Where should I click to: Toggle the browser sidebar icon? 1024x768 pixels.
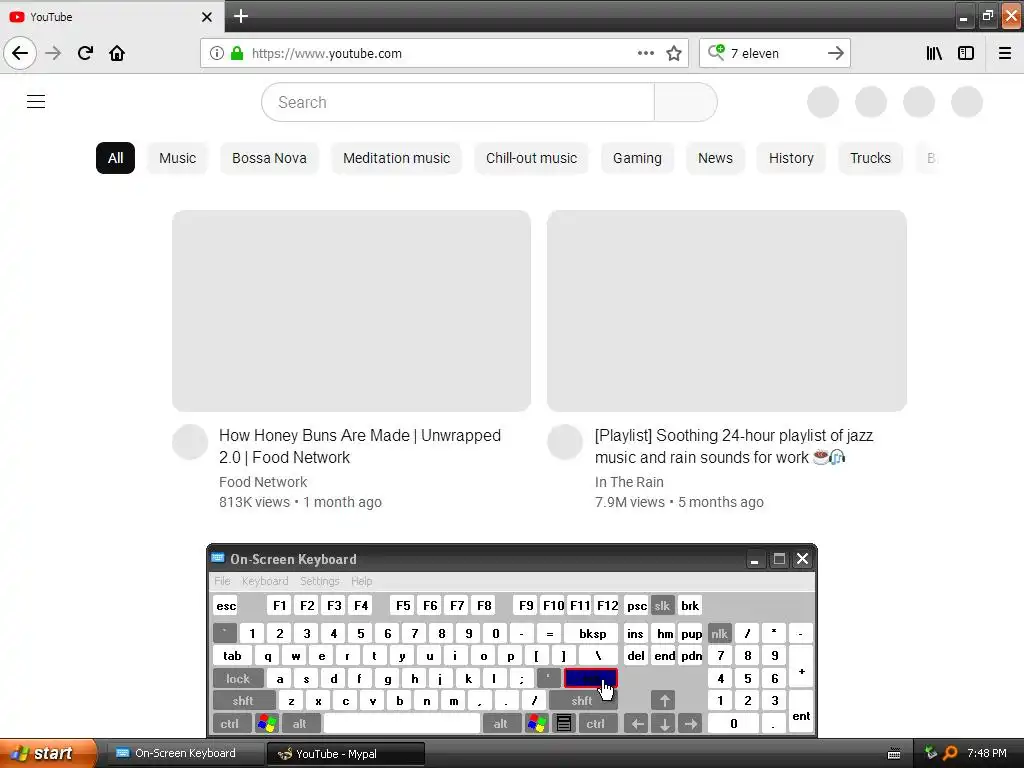coord(966,53)
